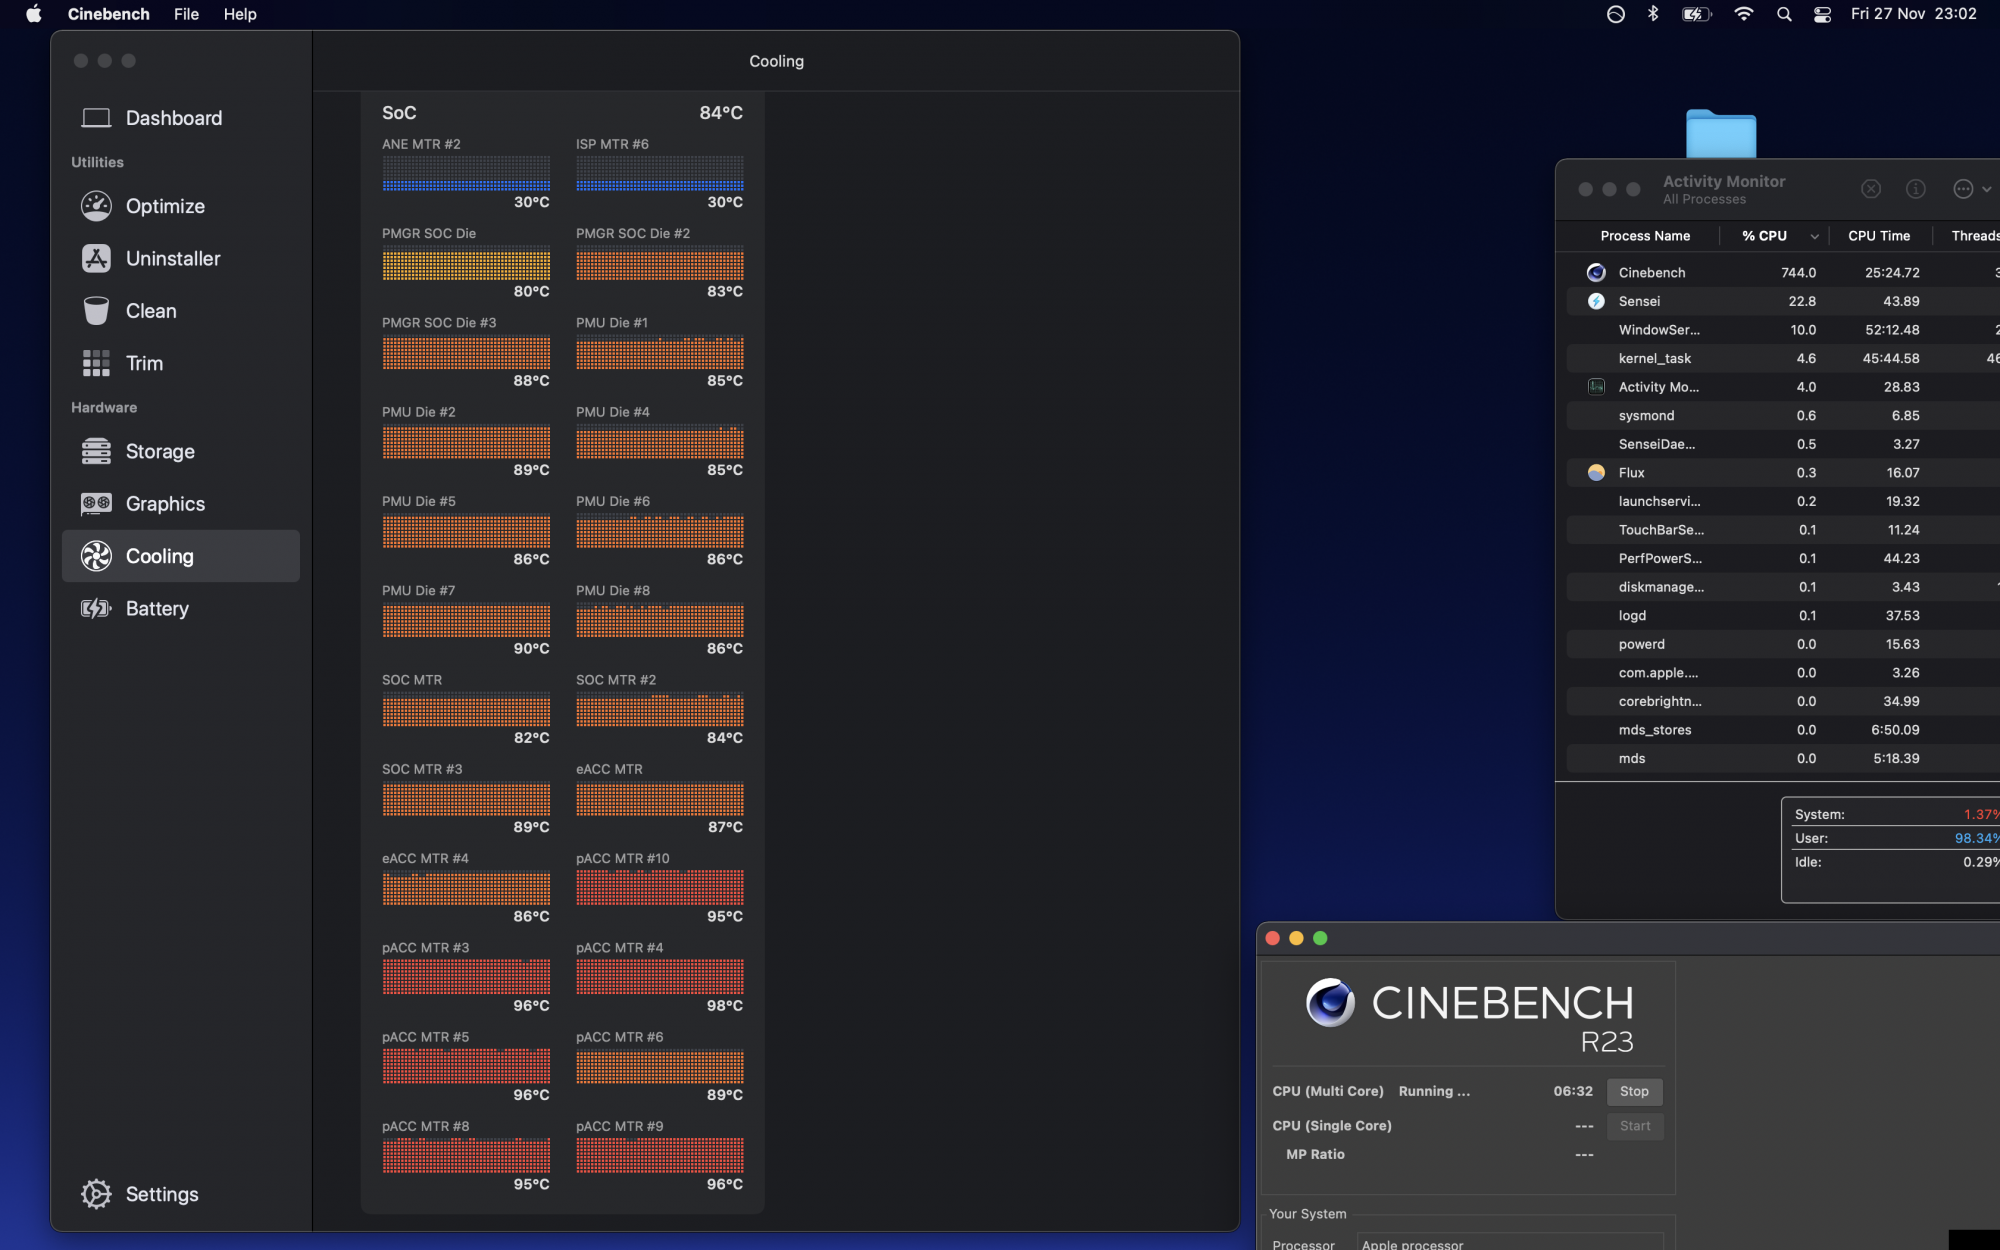Open the Uninstaller utility
The width and height of the screenshot is (2000, 1250).
pyautogui.click(x=173, y=259)
